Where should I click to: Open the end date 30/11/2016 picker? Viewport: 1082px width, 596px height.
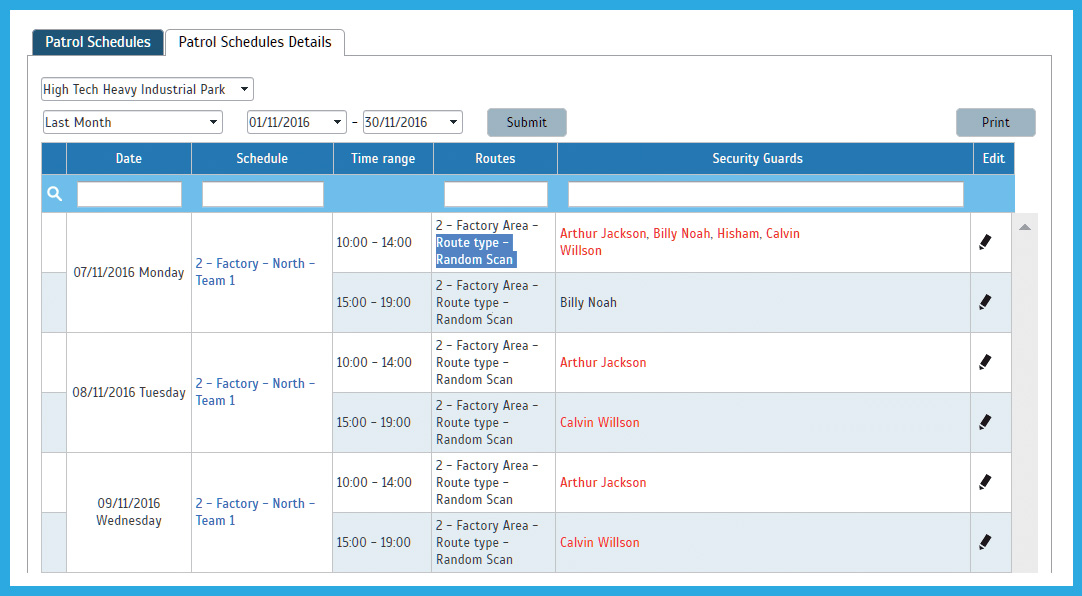(x=412, y=122)
